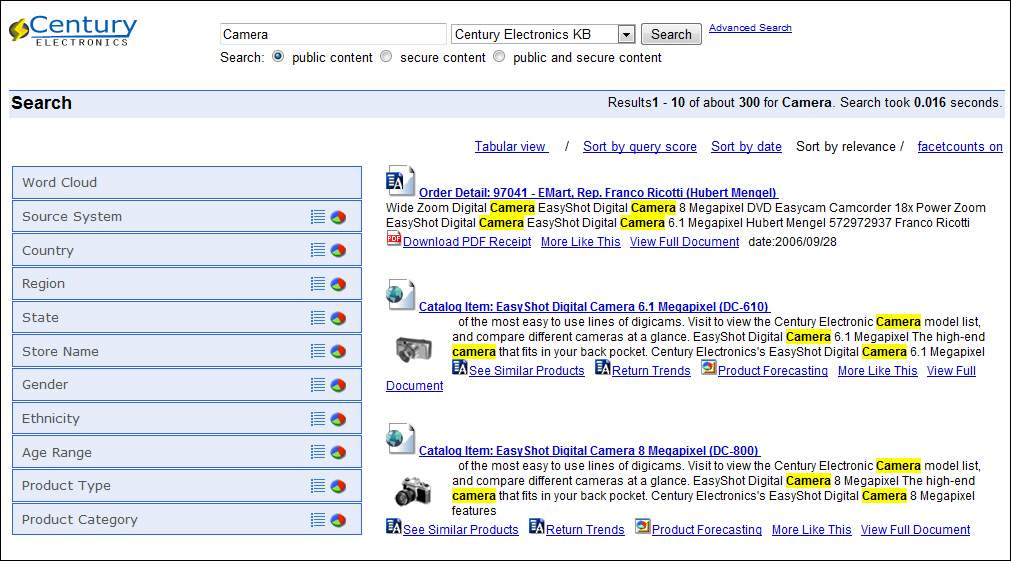The height and width of the screenshot is (561, 1011).
Task: Expand the Country facet panel
Action: (187, 250)
